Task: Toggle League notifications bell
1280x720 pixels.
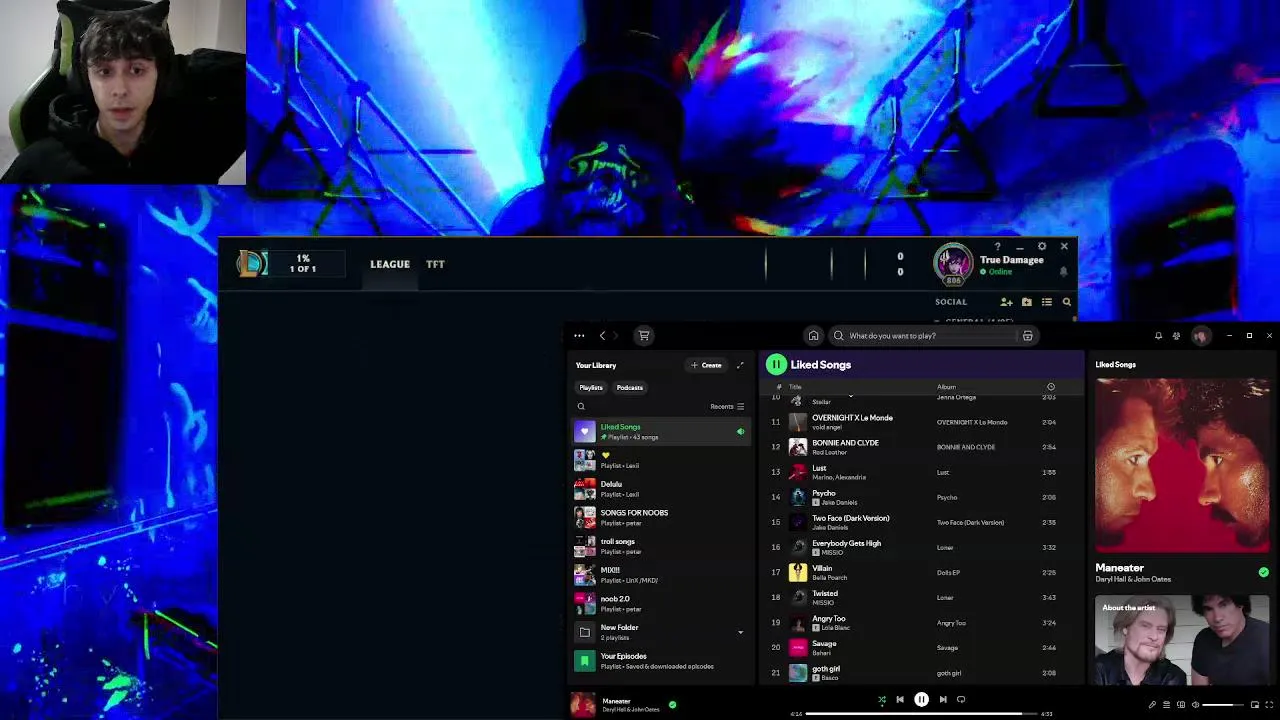Action: click(1063, 271)
